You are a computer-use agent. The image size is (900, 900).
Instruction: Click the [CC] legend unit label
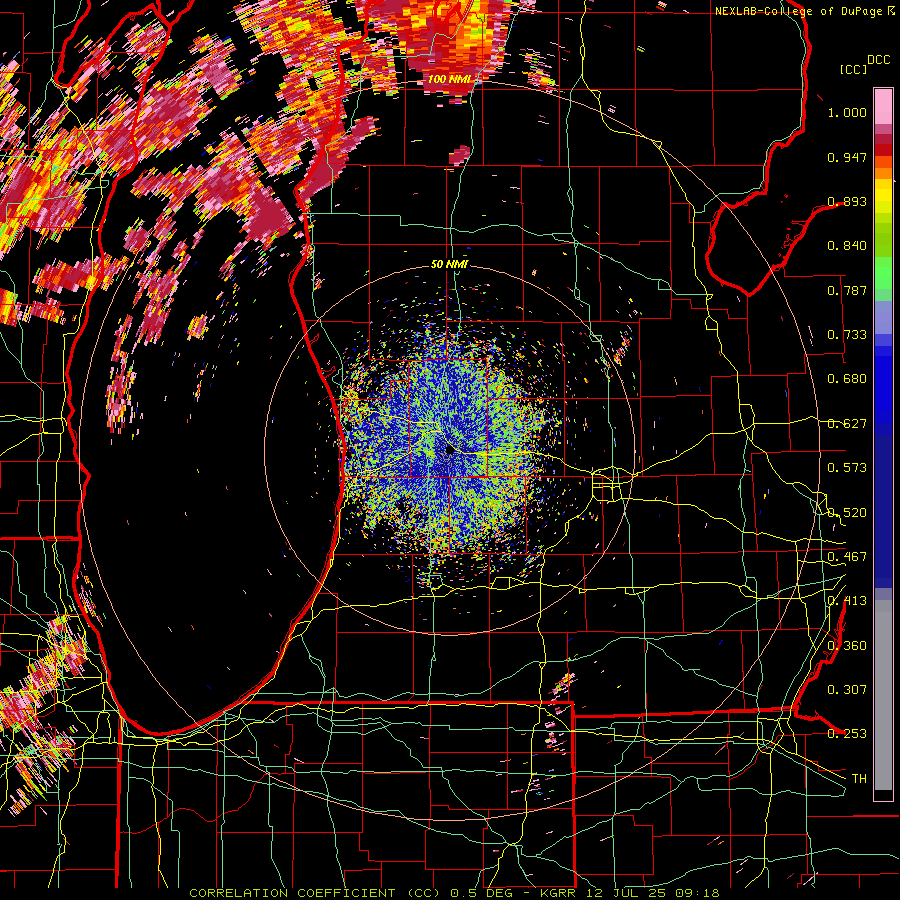point(853,69)
